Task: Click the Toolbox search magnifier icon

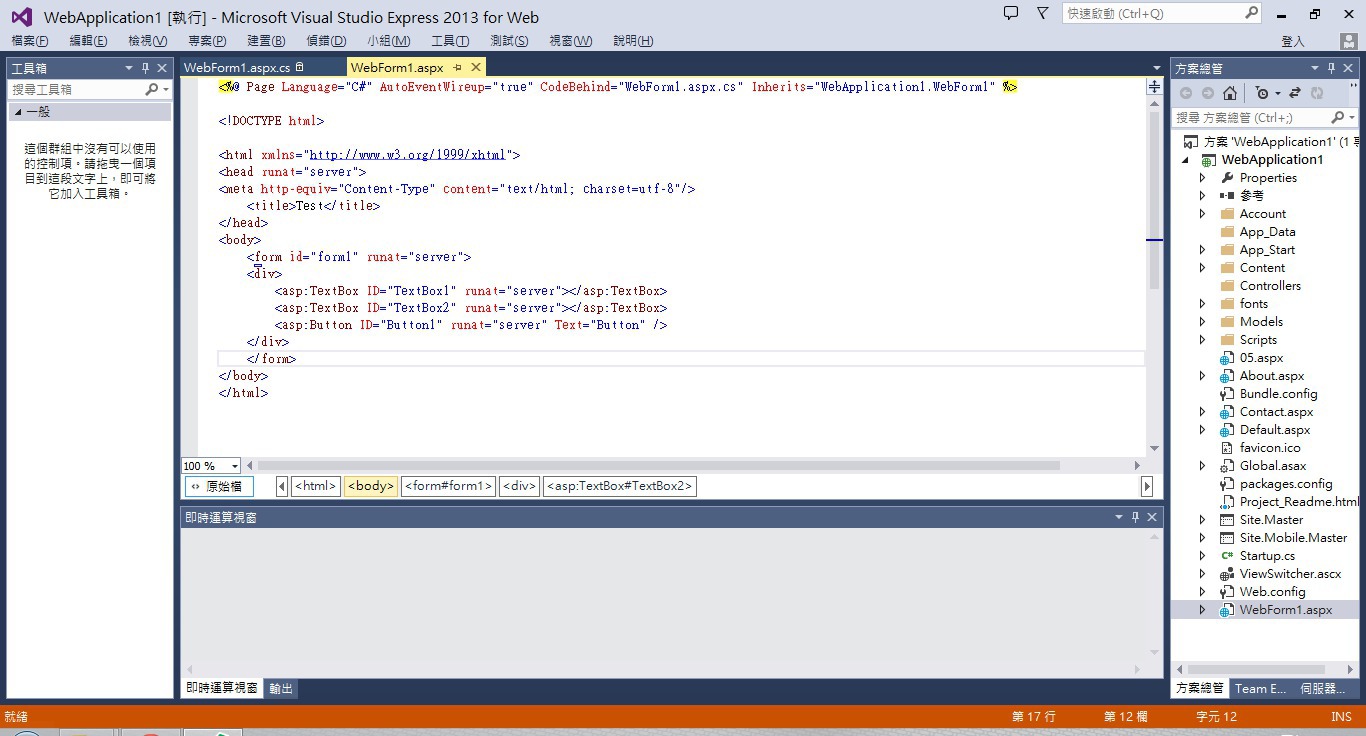Action: click(x=152, y=89)
